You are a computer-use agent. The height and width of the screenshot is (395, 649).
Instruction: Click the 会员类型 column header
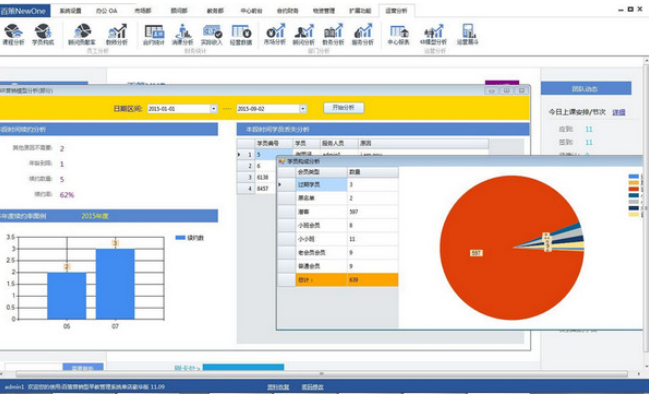(x=322, y=172)
